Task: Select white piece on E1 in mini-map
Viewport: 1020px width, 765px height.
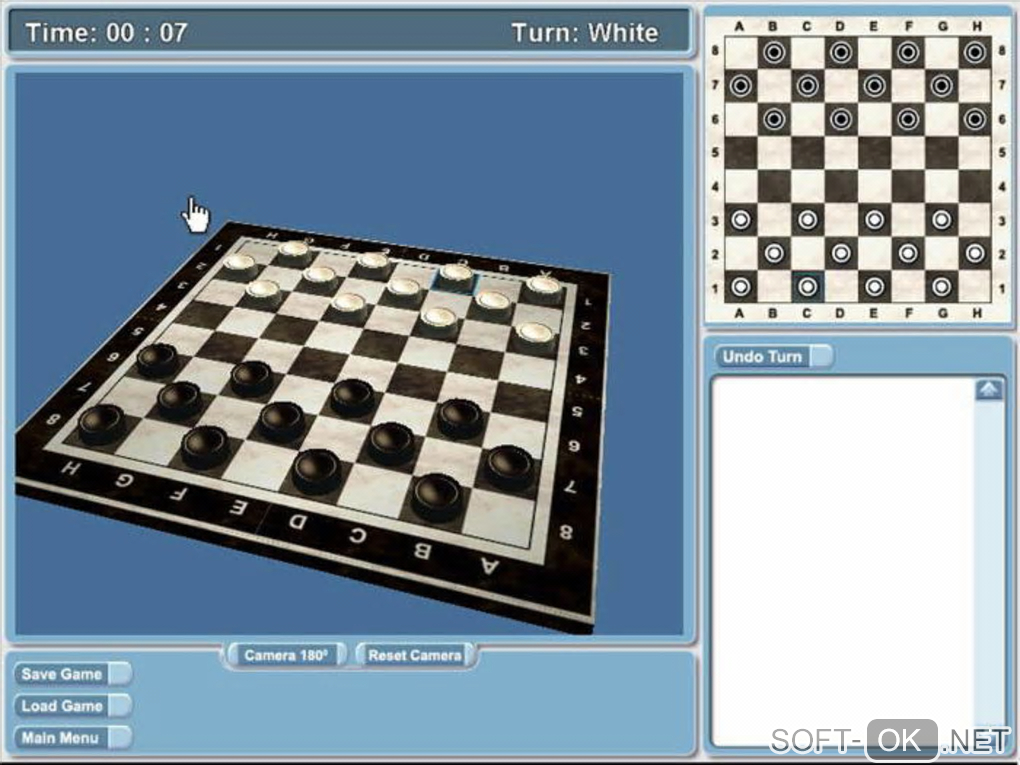Action: (x=874, y=286)
